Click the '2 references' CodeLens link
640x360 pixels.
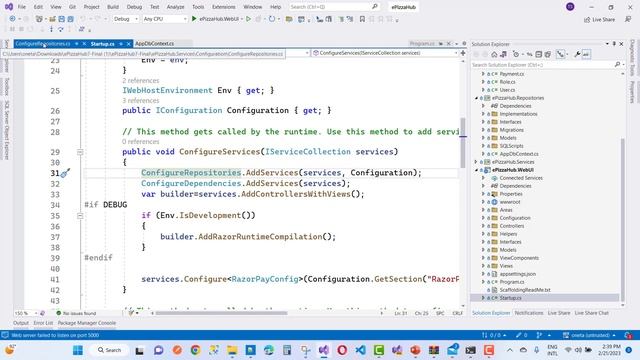click(x=141, y=80)
